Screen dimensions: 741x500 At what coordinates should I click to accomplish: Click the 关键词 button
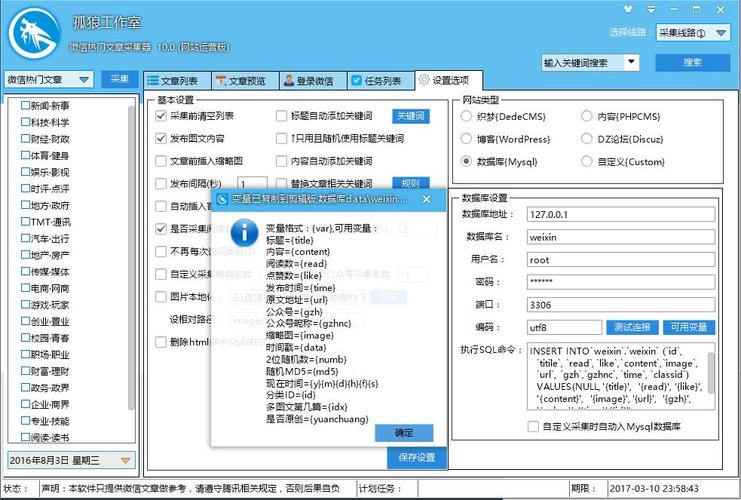coord(411,116)
